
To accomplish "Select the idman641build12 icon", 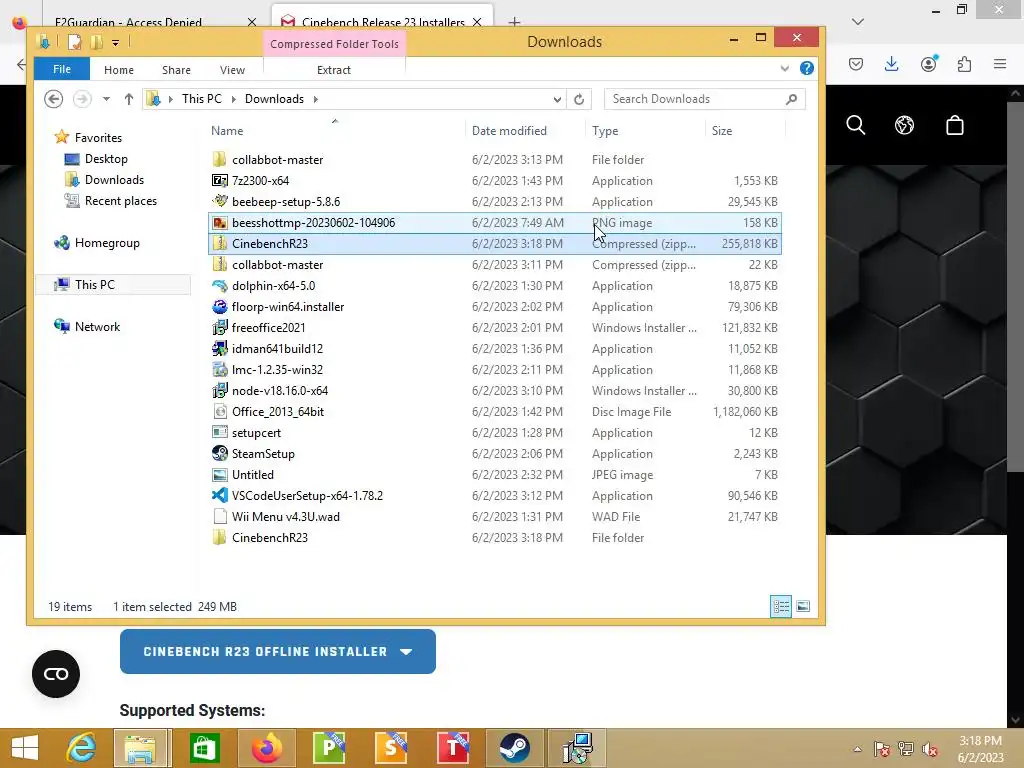I will click(x=219, y=349).
